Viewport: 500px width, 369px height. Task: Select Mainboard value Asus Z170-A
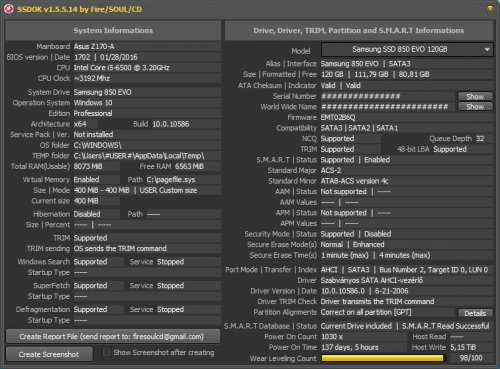[x=94, y=46]
